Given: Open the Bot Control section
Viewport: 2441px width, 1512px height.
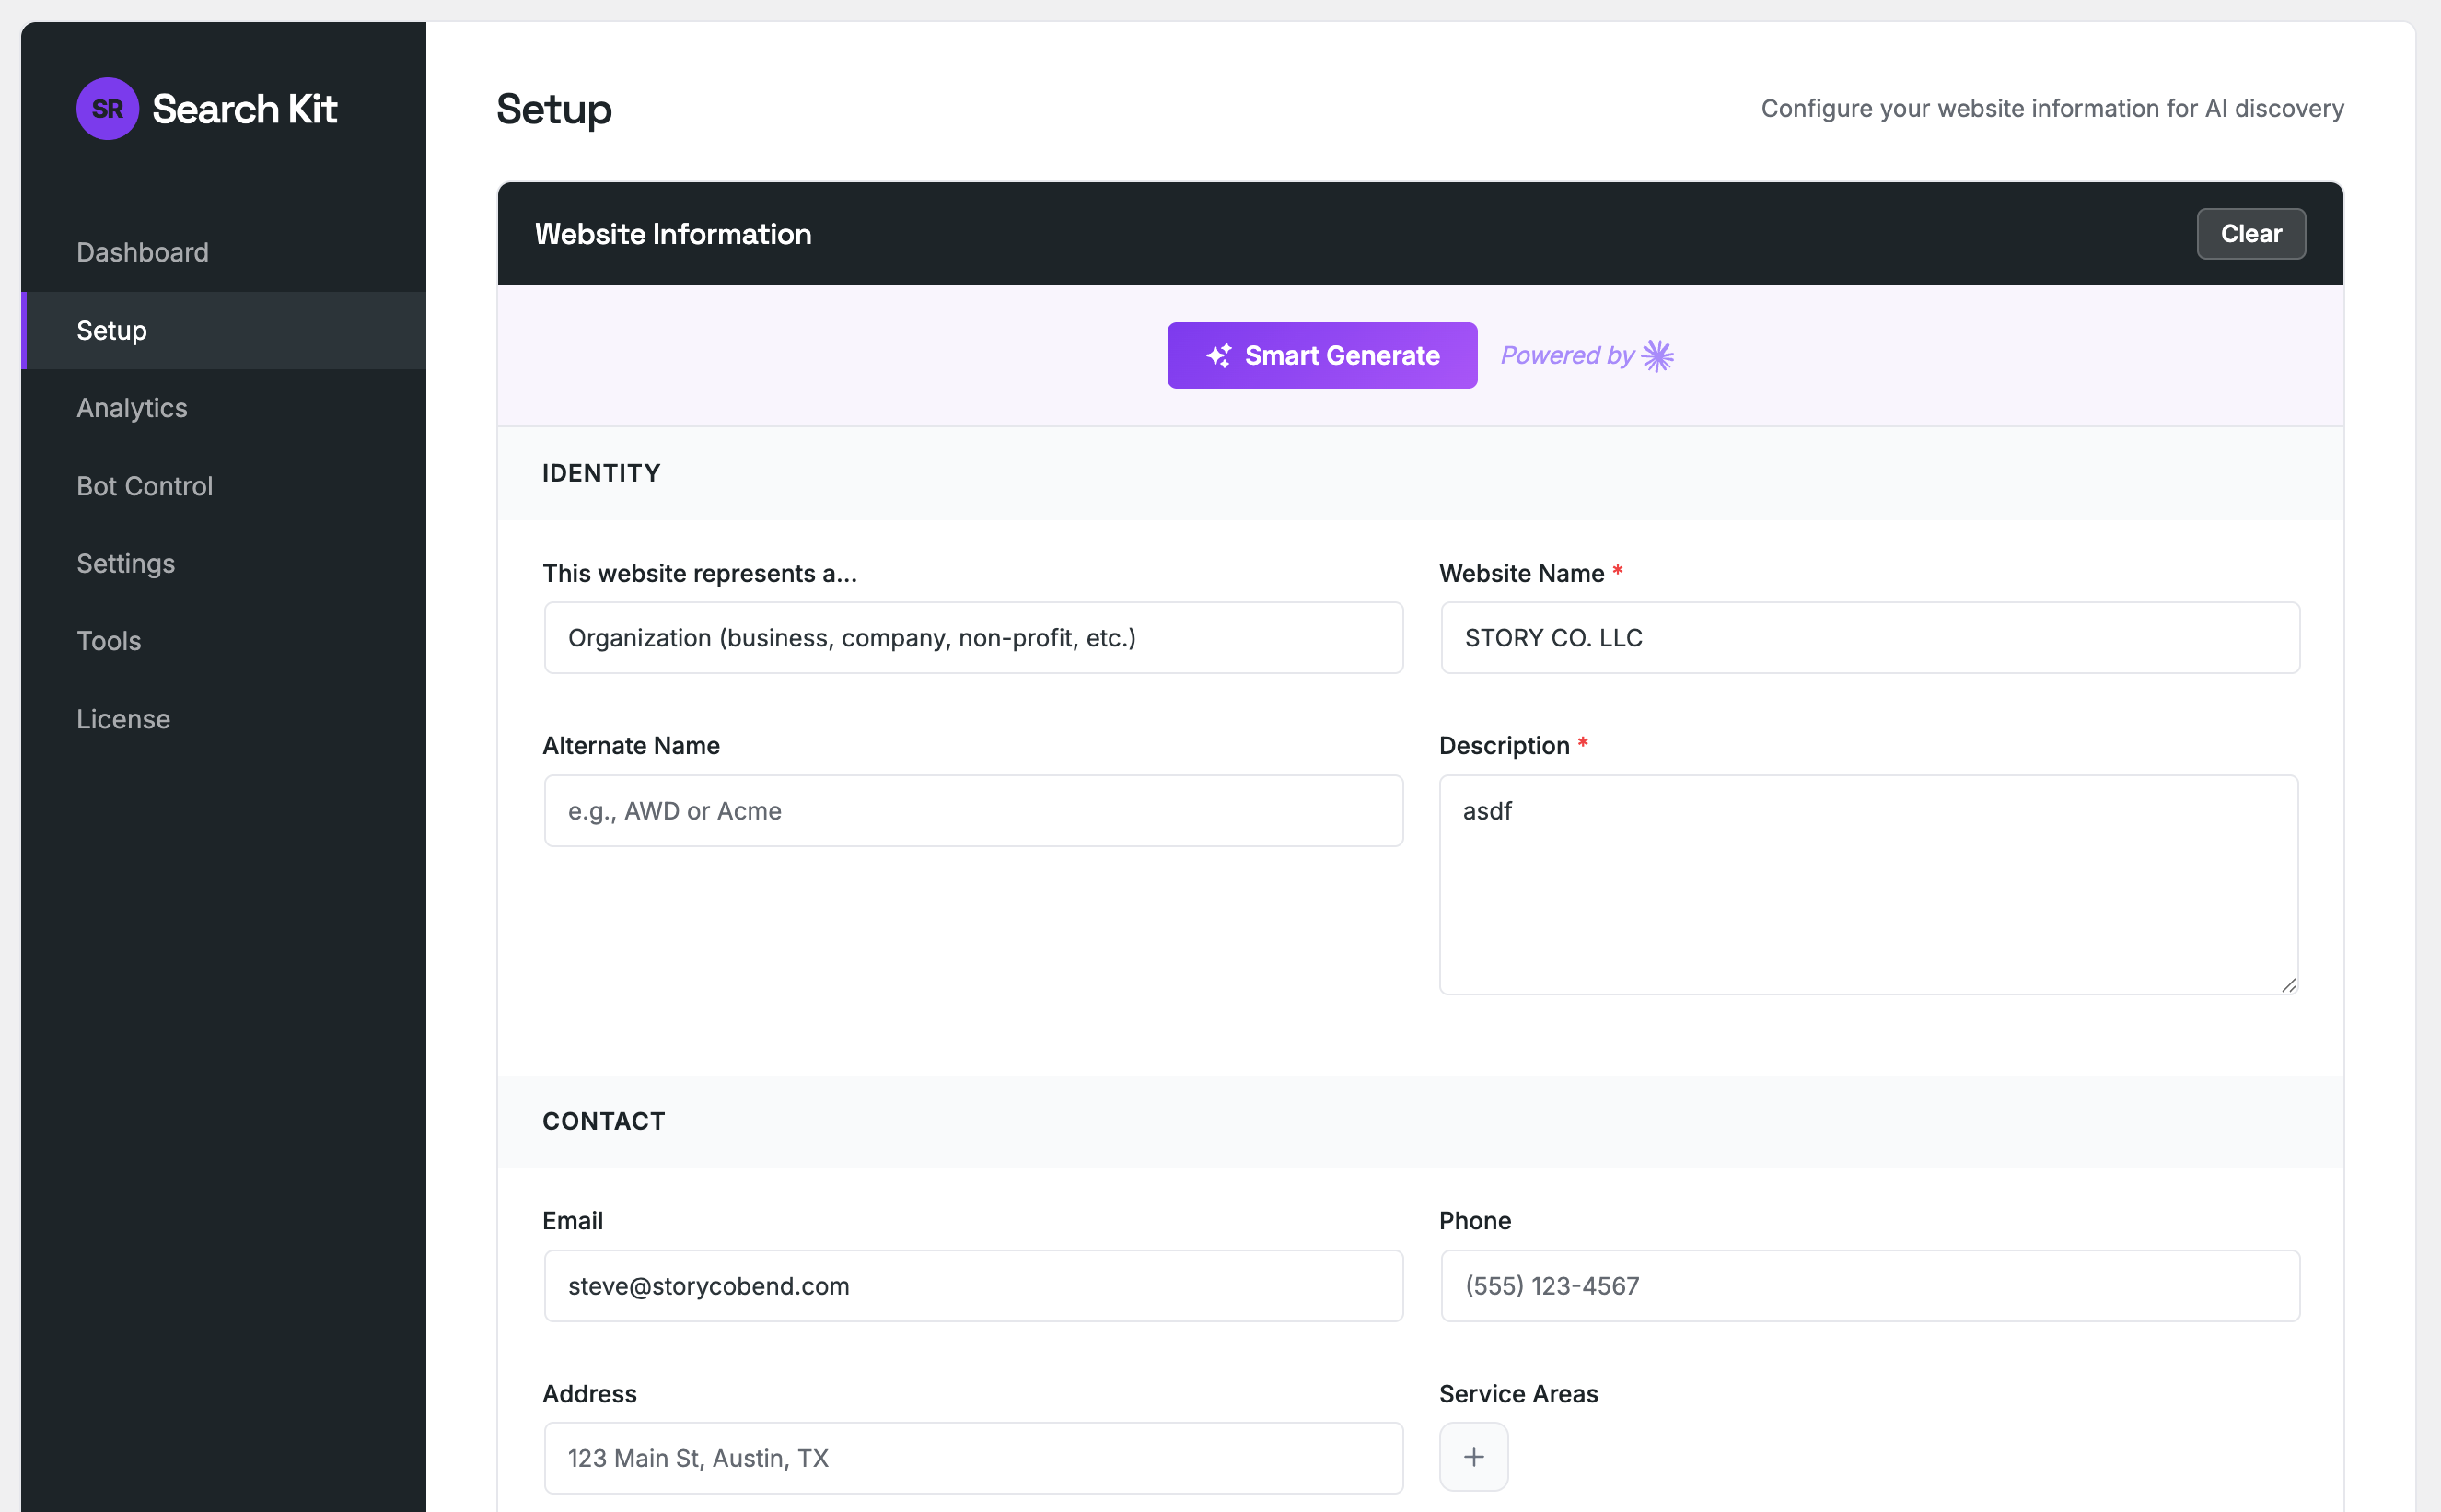Looking at the screenshot, I should (x=144, y=486).
